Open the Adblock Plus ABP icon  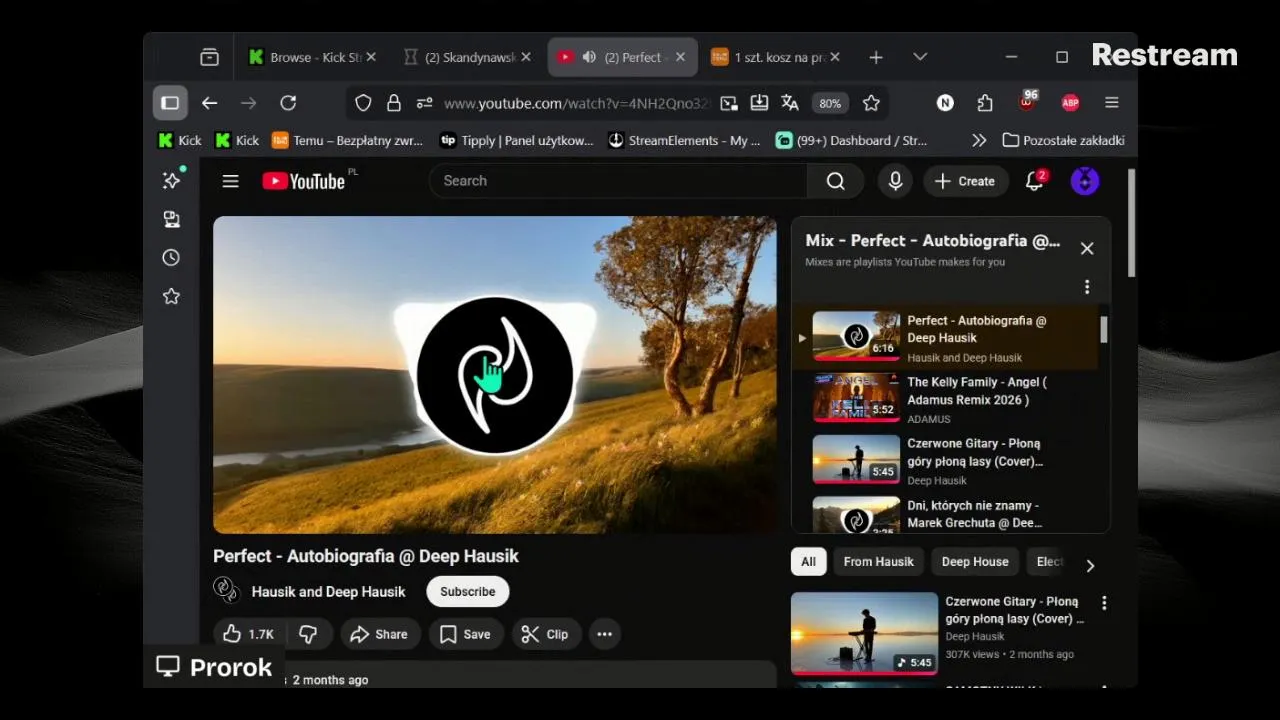point(1070,103)
